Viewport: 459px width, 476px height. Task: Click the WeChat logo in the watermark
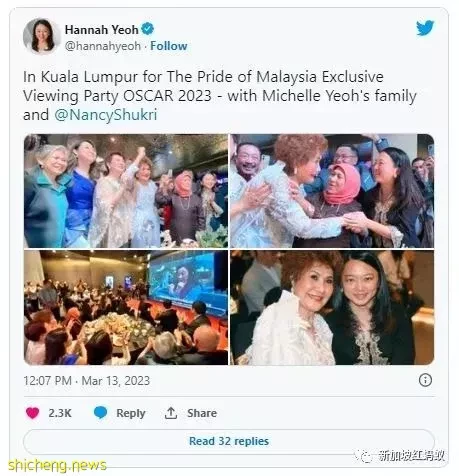[365, 456]
